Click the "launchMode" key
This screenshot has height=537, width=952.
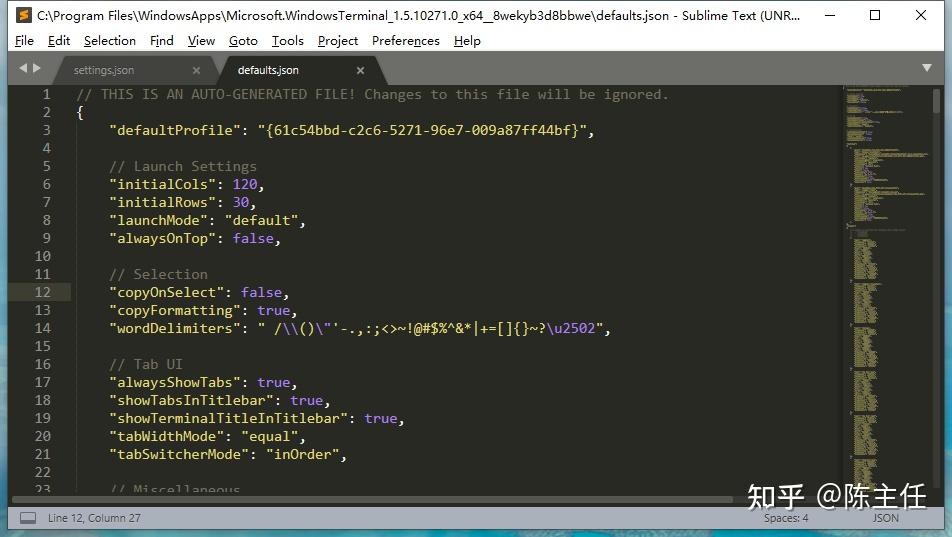(158, 221)
